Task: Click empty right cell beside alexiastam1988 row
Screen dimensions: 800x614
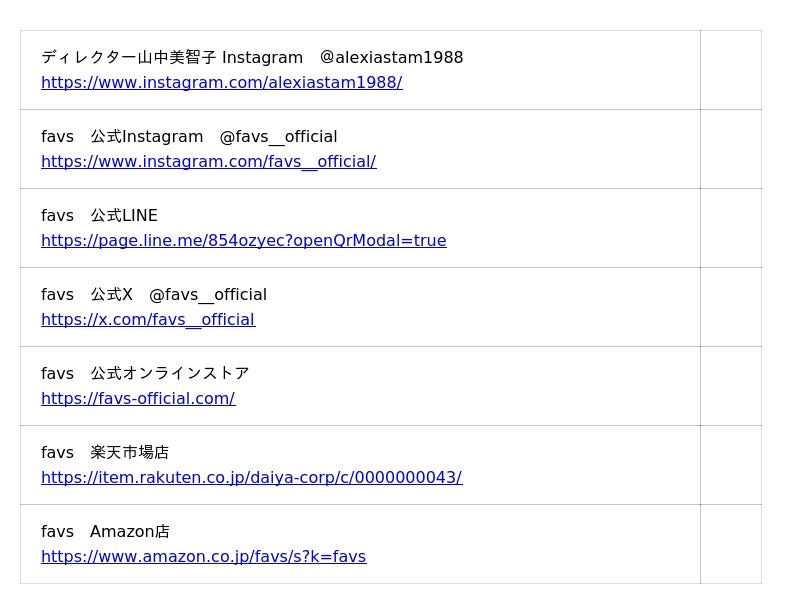Action: click(x=731, y=70)
